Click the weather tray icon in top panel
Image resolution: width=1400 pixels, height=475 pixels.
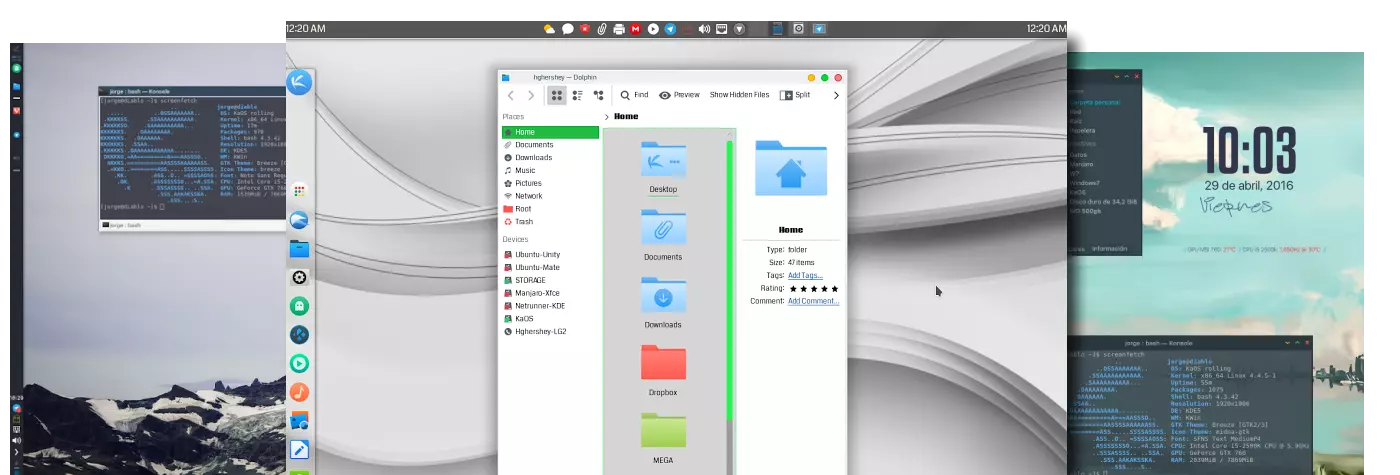tap(549, 29)
